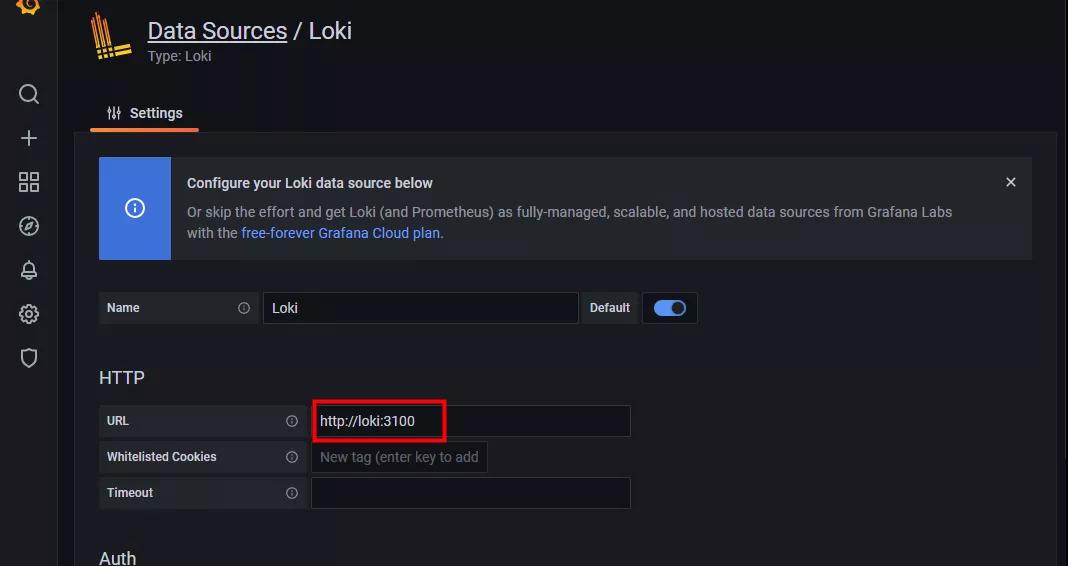Click the Whitelisted Cookies tag input
This screenshot has height=566, width=1068.
point(399,457)
